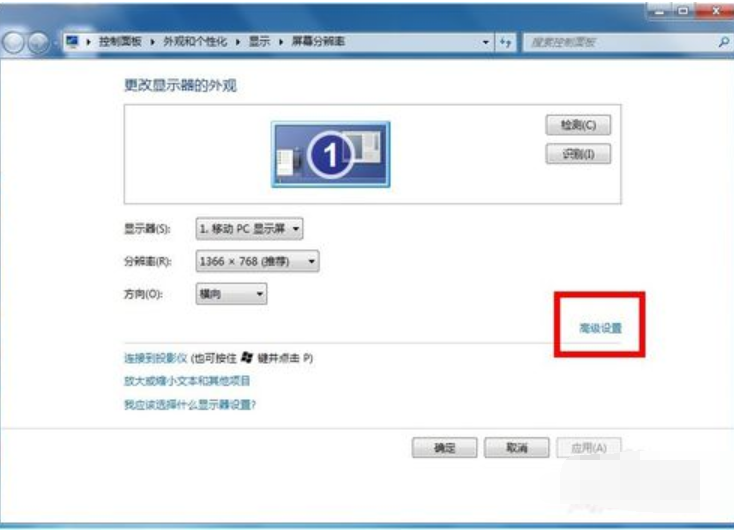
Task: Minimize the window
Action: [x=660, y=10]
